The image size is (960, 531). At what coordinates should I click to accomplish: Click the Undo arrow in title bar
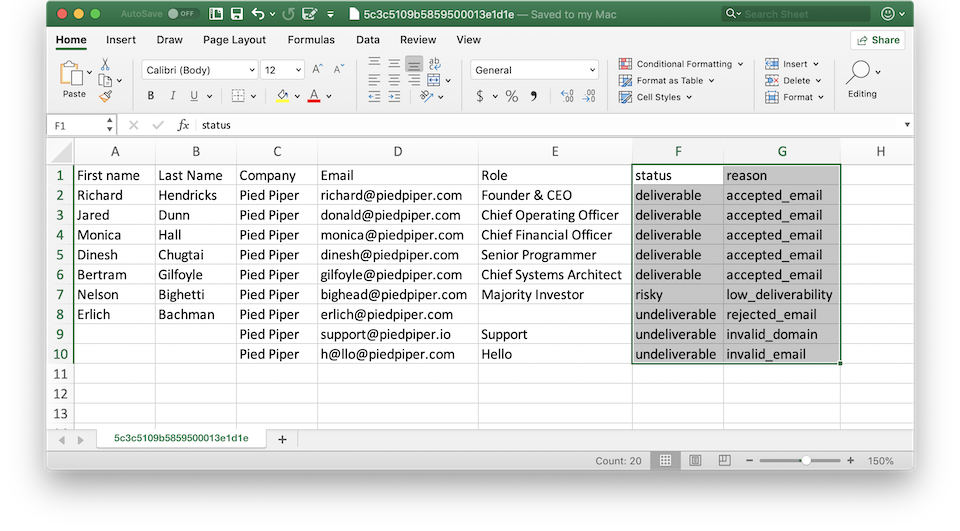coord(258,13)
